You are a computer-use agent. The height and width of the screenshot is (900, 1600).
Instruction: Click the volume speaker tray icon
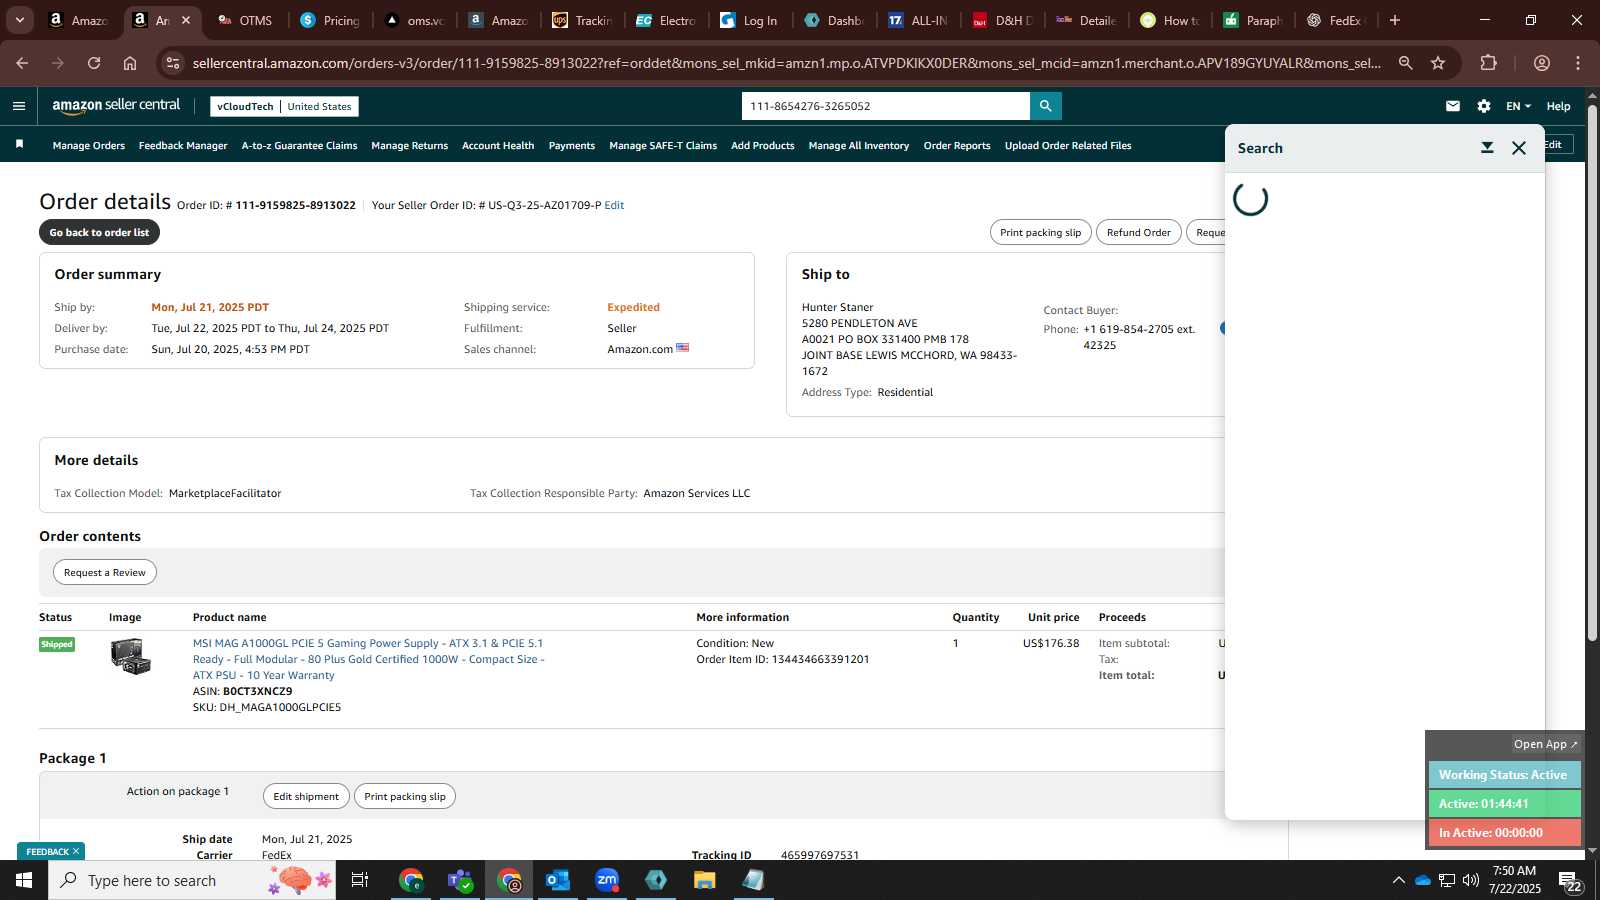click(1471, 880)
